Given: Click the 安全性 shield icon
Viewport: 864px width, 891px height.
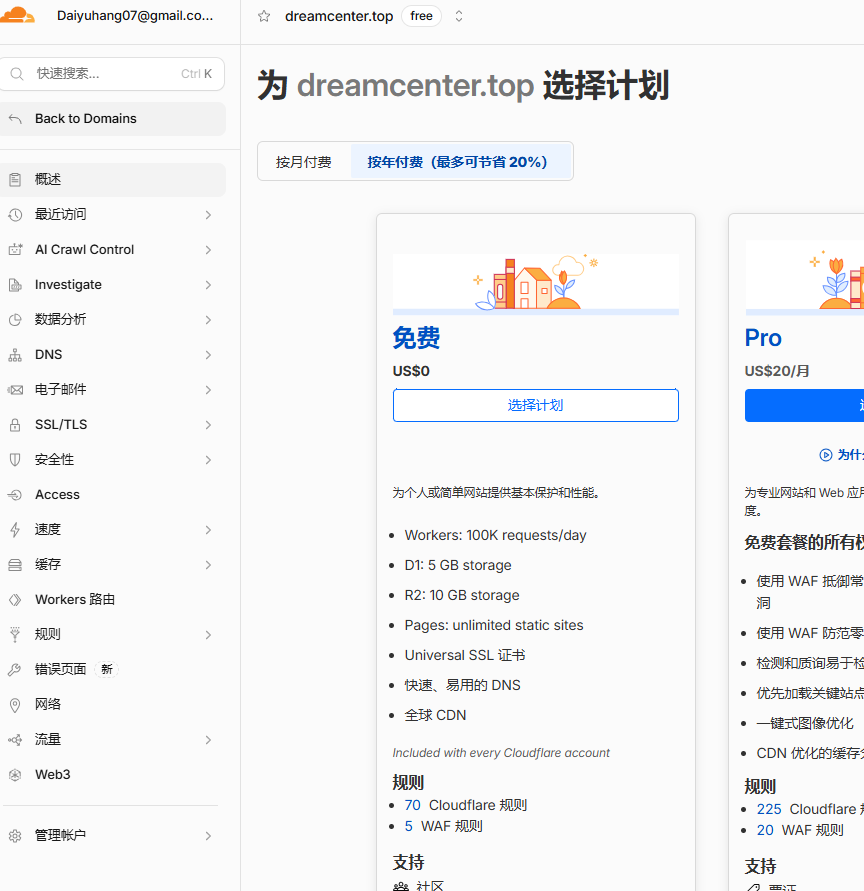Looking at the screenshot, I should point(15,460).
